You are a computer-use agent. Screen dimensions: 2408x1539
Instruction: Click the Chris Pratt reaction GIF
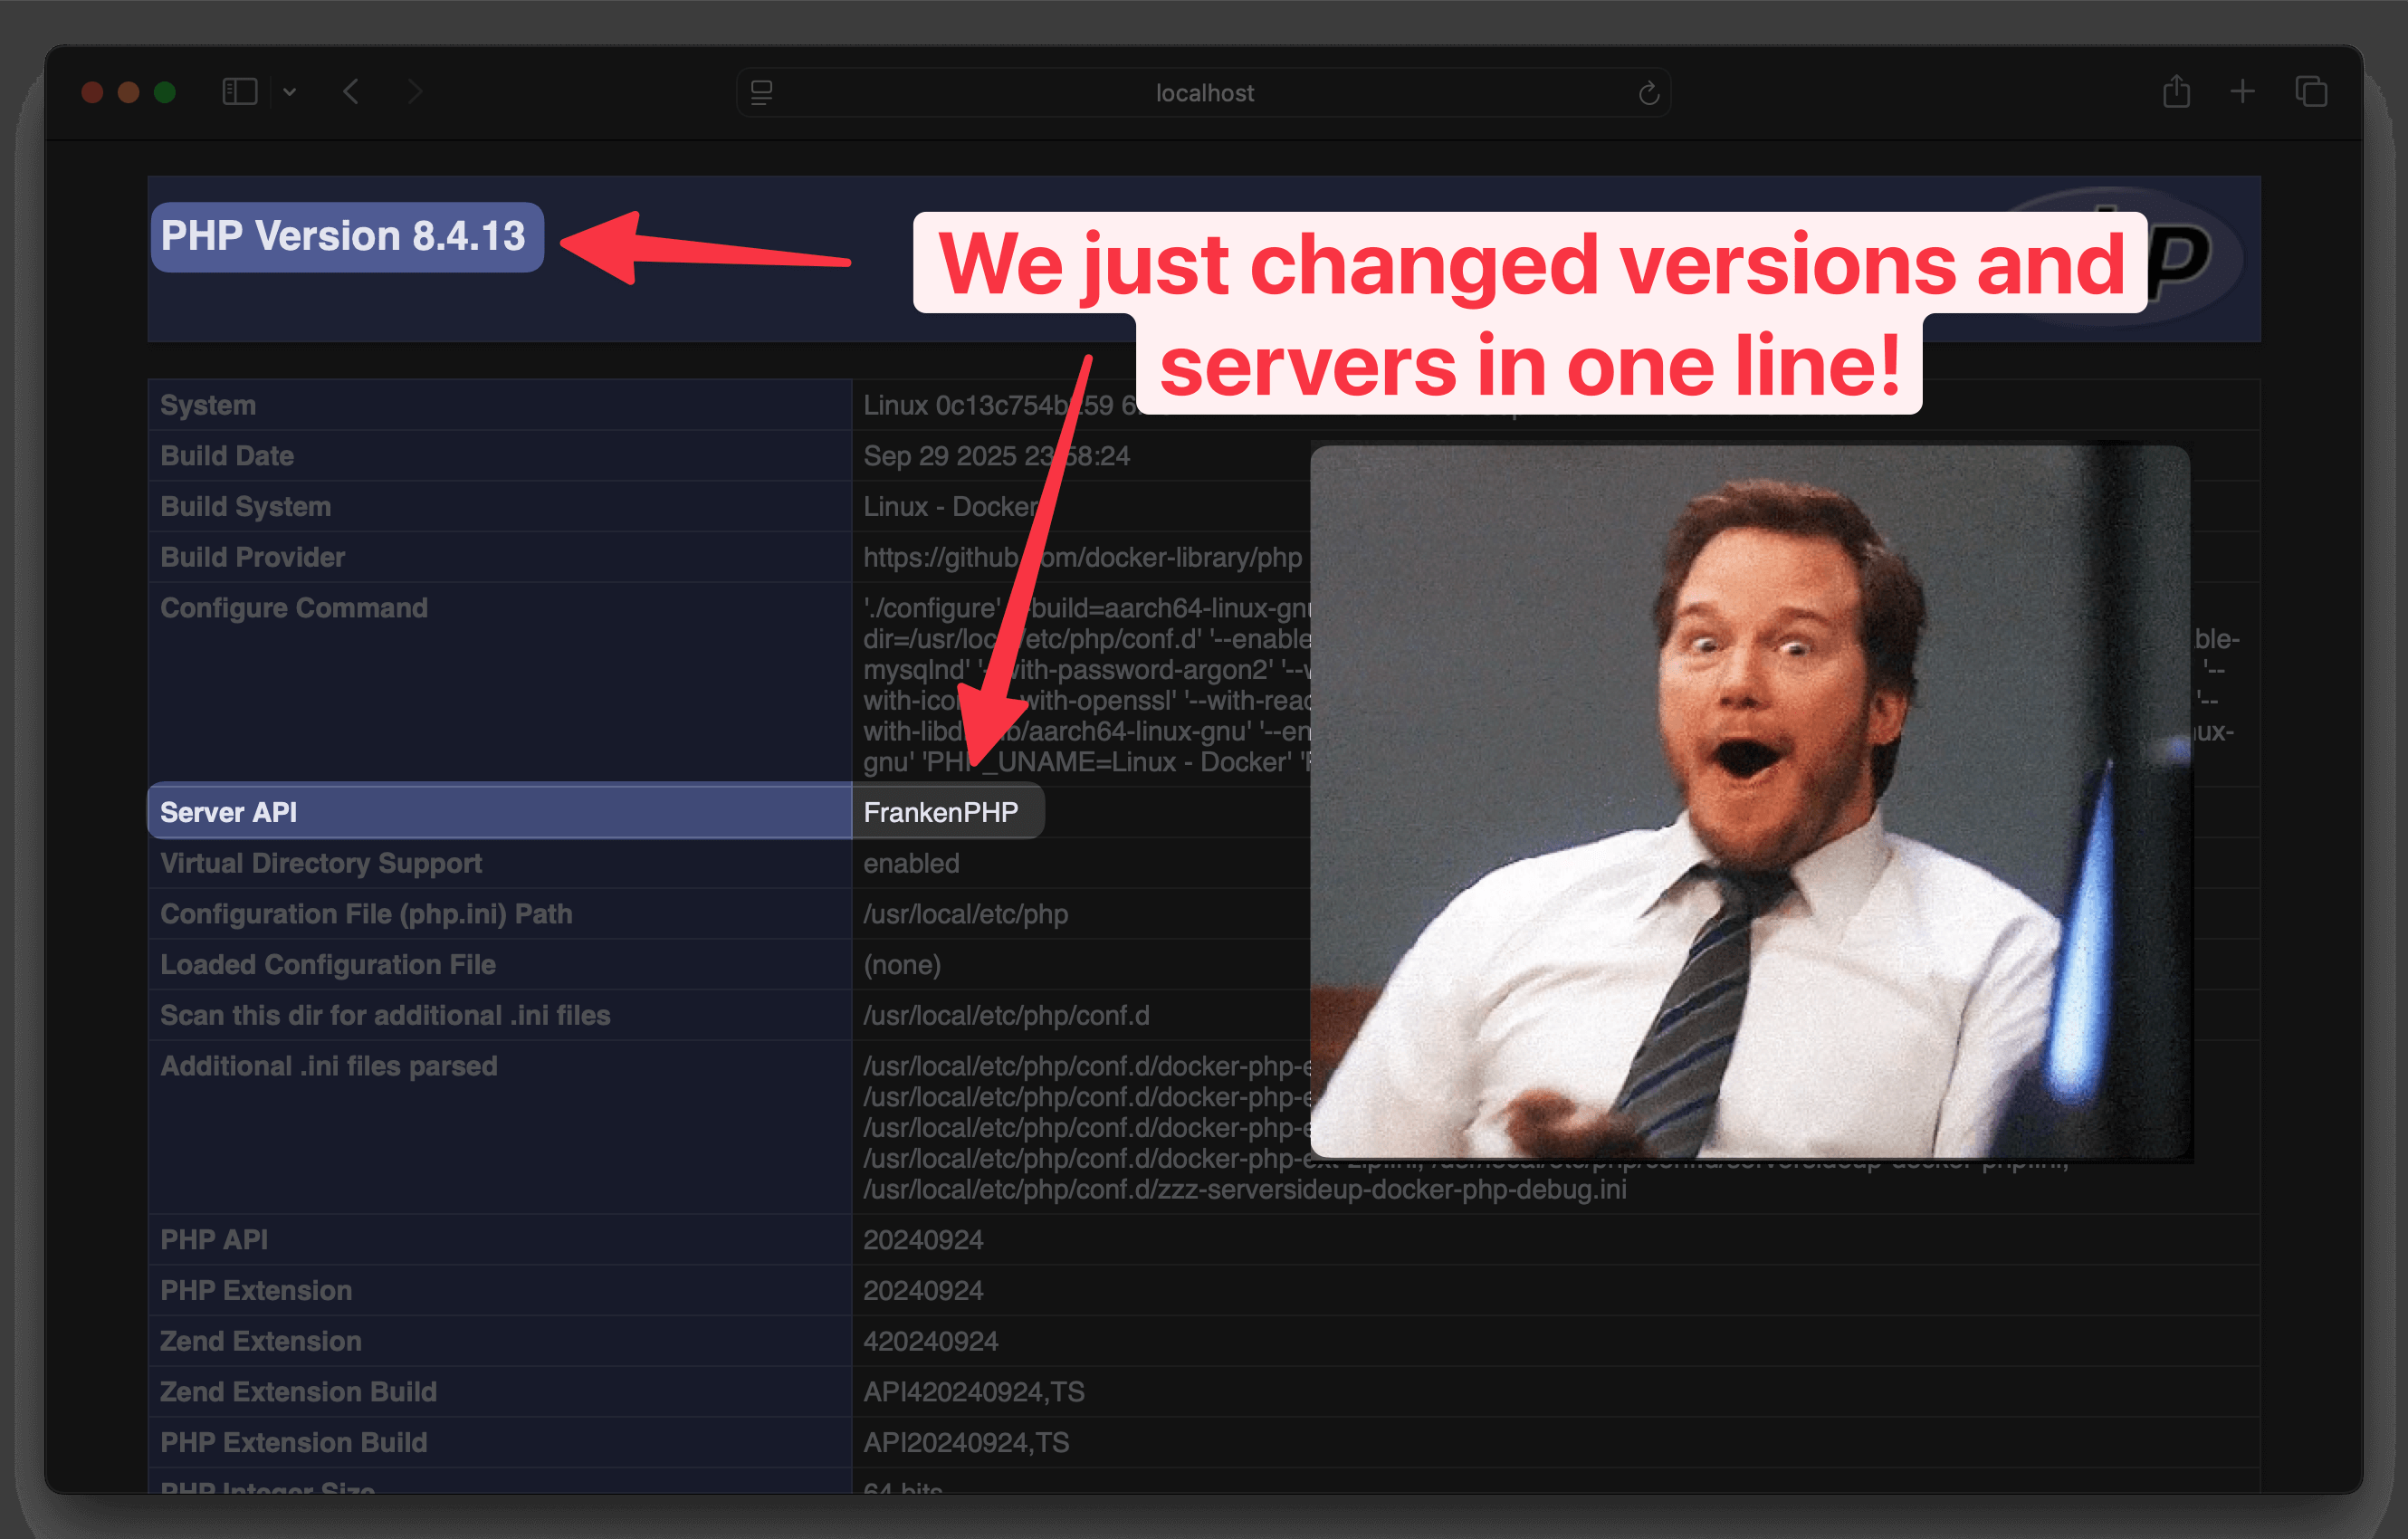(x=1750, y=800)
